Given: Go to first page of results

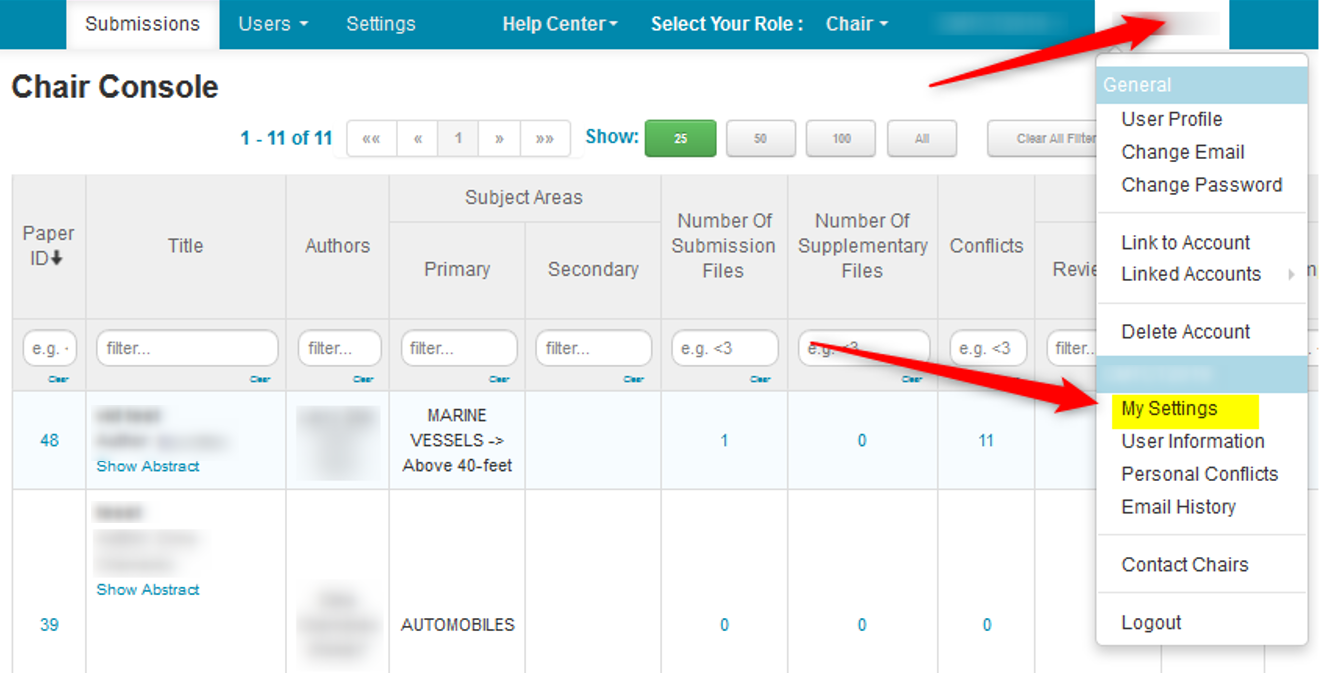Looking at the screenshot, I should click(x=372, y=138).
